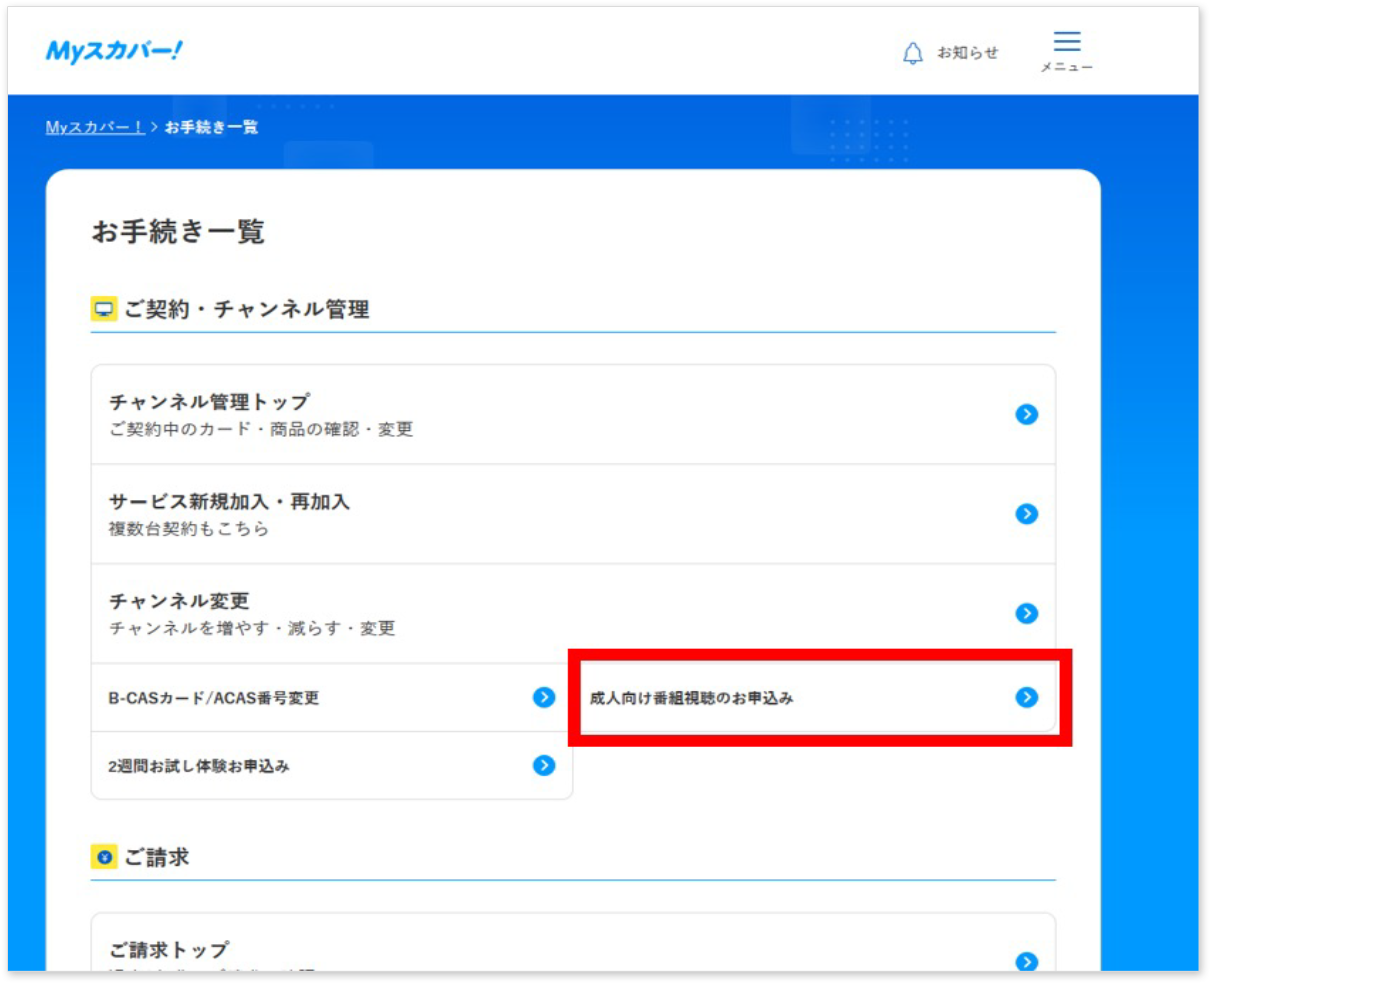Follow the Myスカパー! breadcrumb link
This screenshot has height=986, width=1376.
click(95, 127)
